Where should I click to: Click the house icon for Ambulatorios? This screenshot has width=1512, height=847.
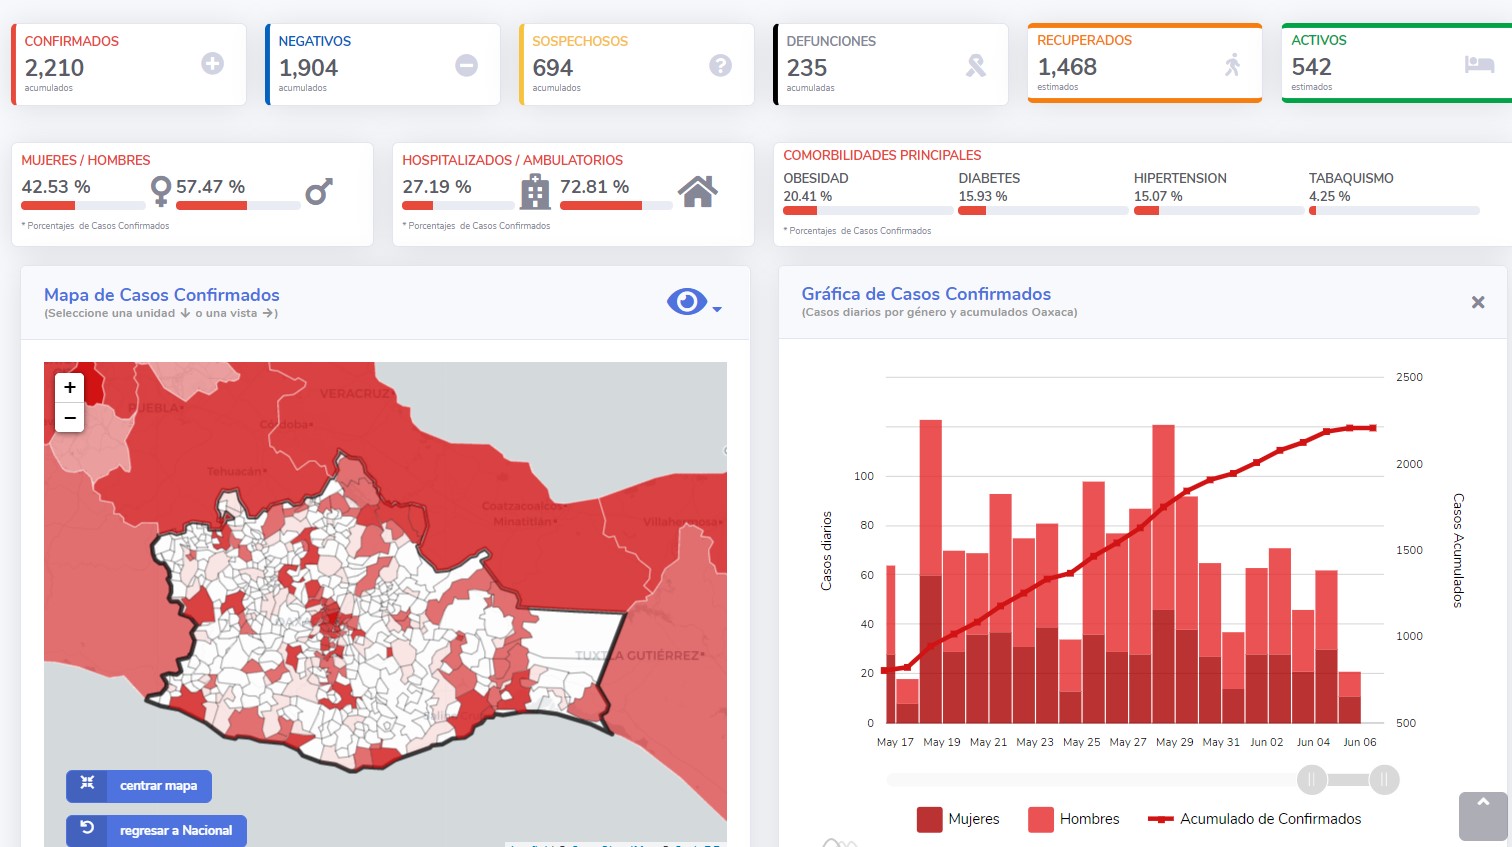point(698,190)
